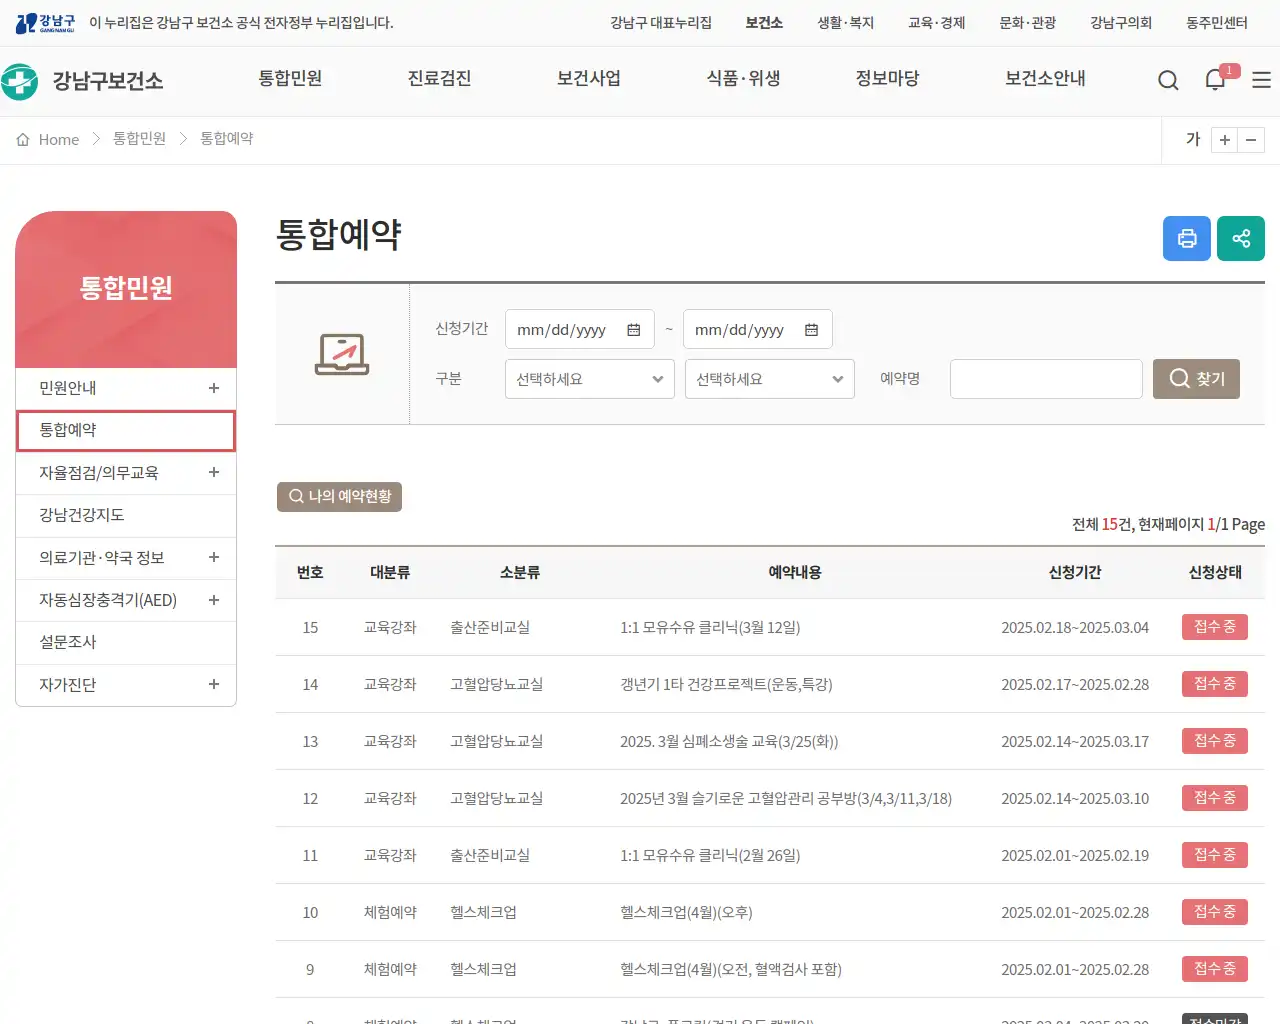Click the 찾기 search button
The image size is (1280, 1024).
1196,378
